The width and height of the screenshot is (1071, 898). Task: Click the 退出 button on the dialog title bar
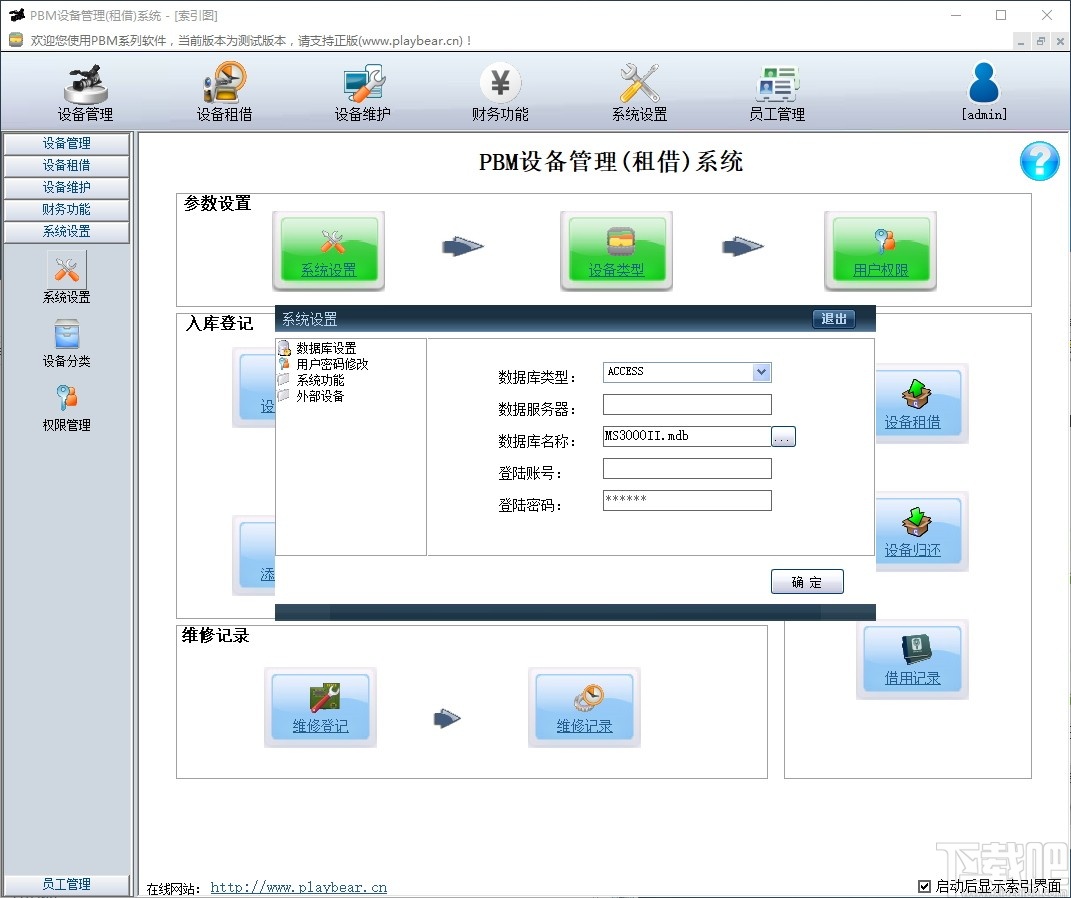click(x=833, y=318)
